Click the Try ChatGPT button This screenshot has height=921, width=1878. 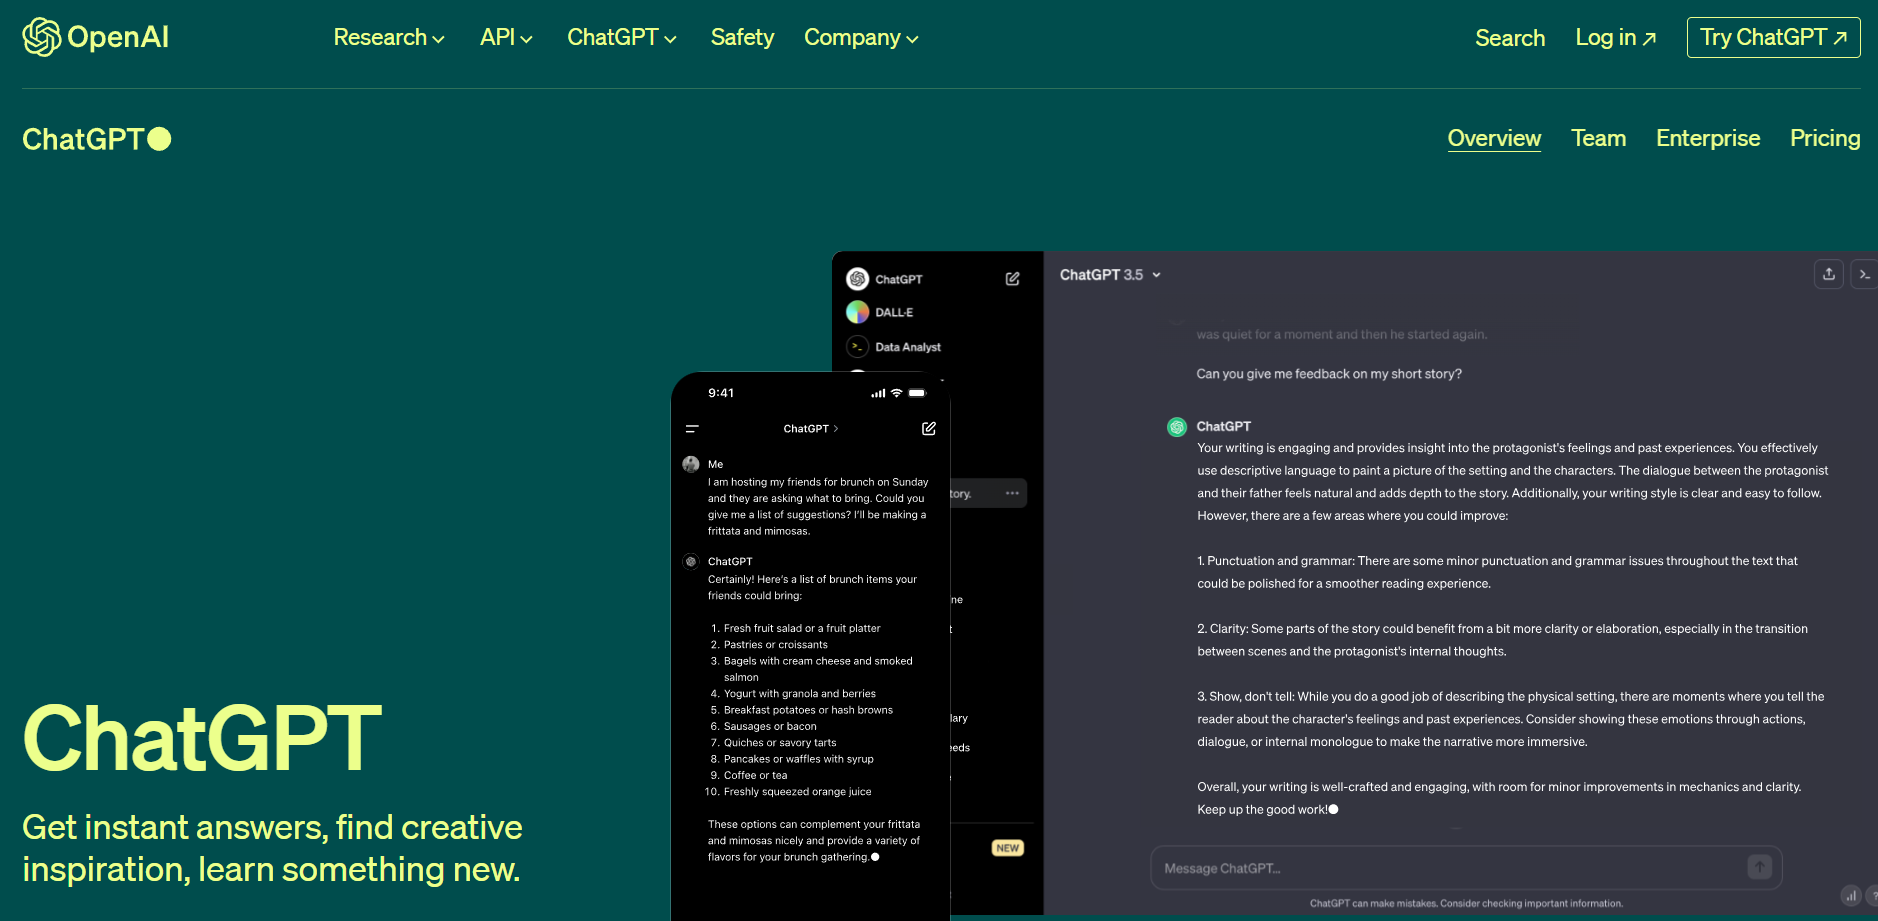tap(1773, 37)
